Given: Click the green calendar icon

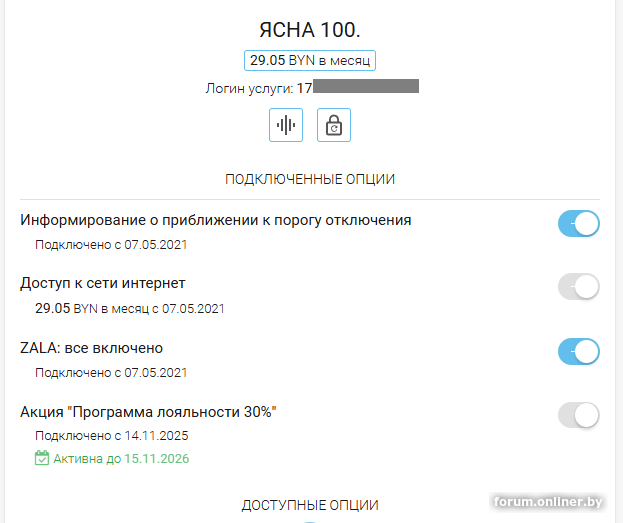Looking at the screenshot, I should point(42,459).
